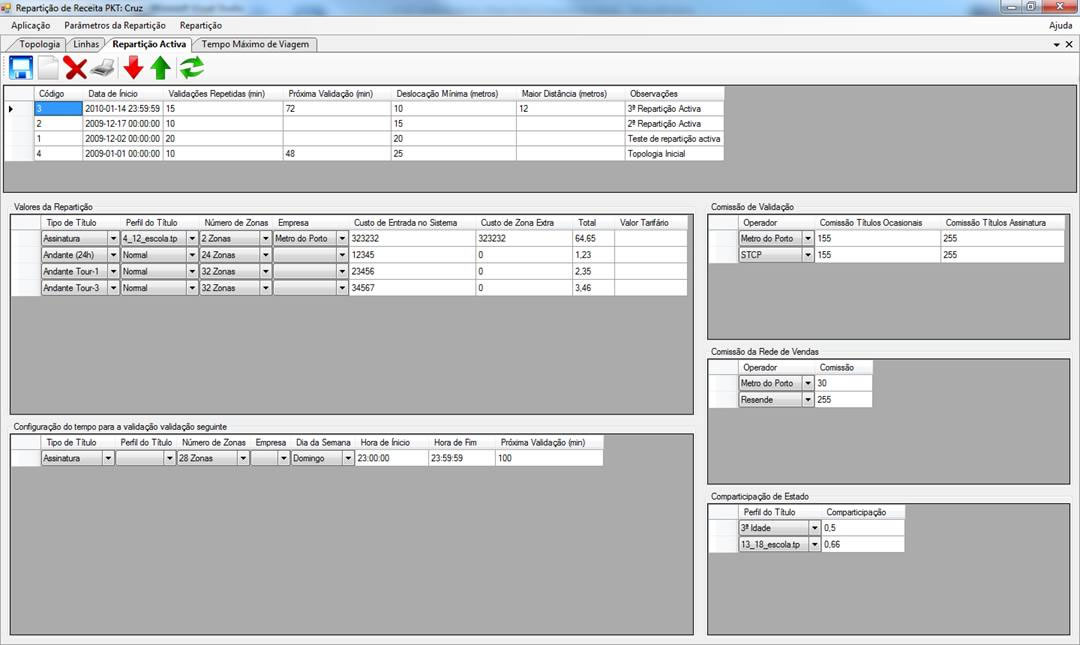Open the Parâmetros da Repartição menu
Viewport: 1080px width, 645px height.
tap(114, 25)
